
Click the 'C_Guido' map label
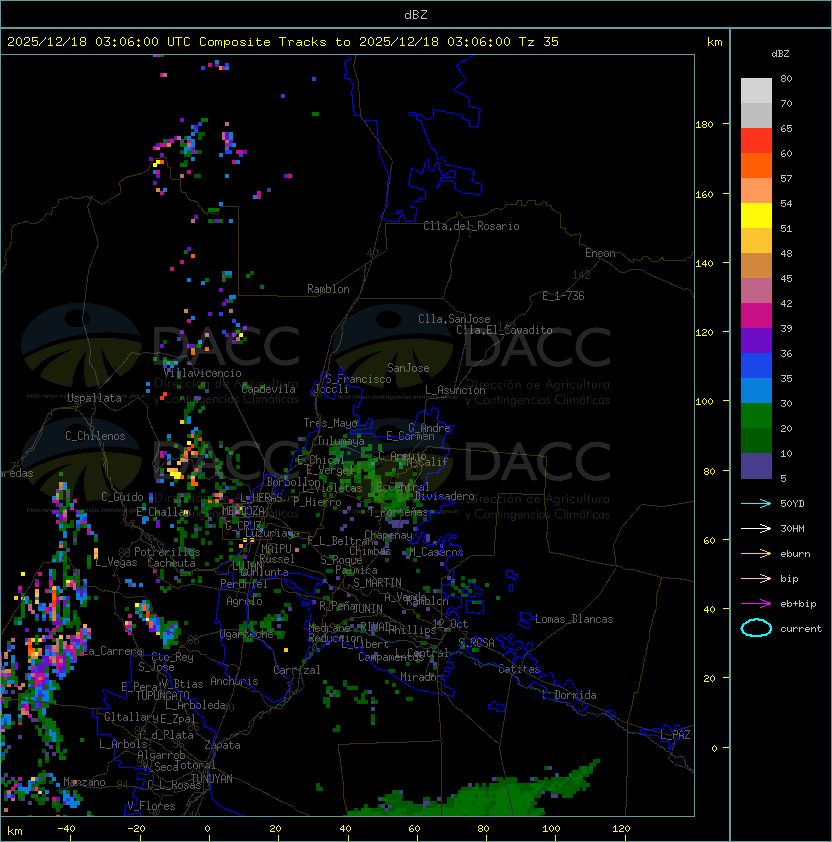[x=122, y=497]
